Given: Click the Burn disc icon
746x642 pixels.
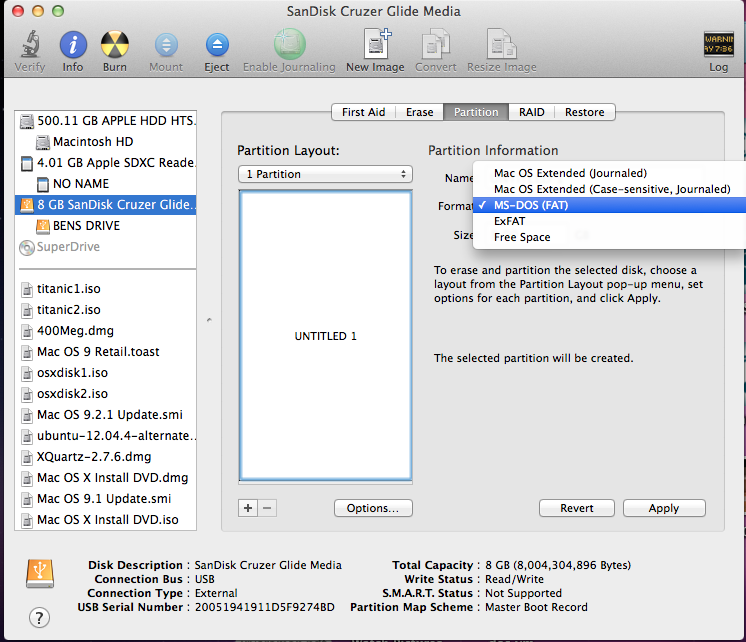Looking at the screenshot, I should [x=115, y=45].
